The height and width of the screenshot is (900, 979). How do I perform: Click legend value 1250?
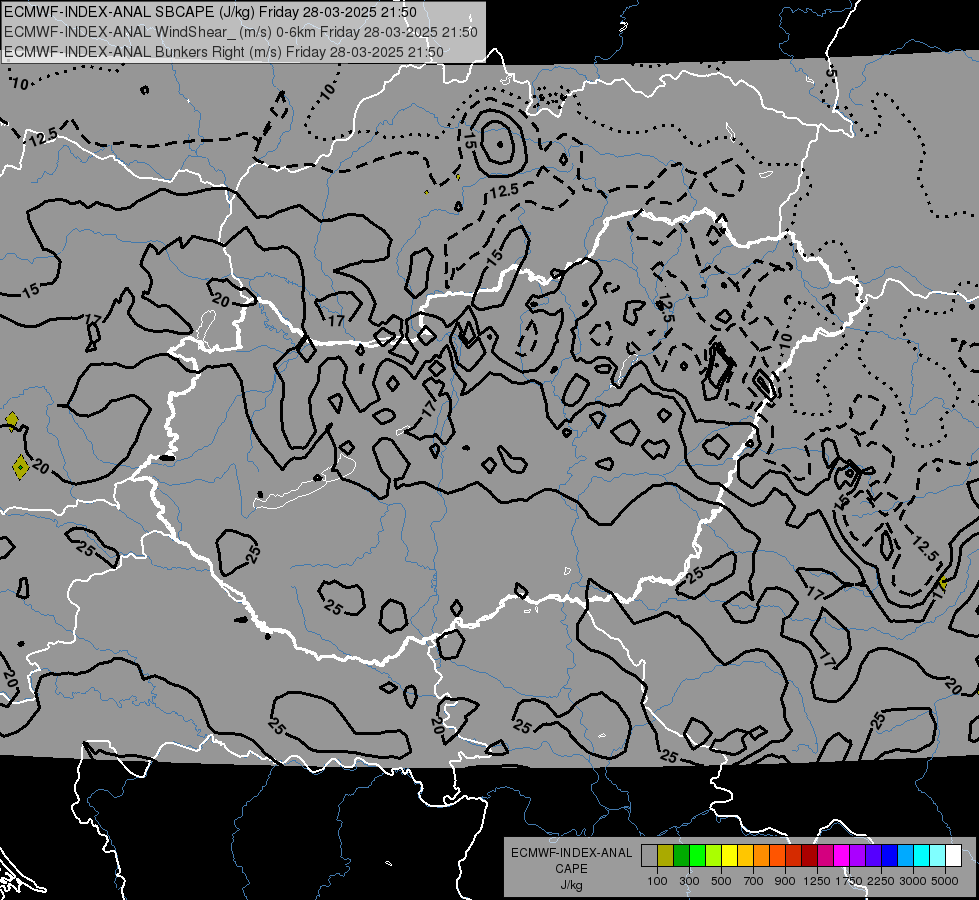pos(817,881)
